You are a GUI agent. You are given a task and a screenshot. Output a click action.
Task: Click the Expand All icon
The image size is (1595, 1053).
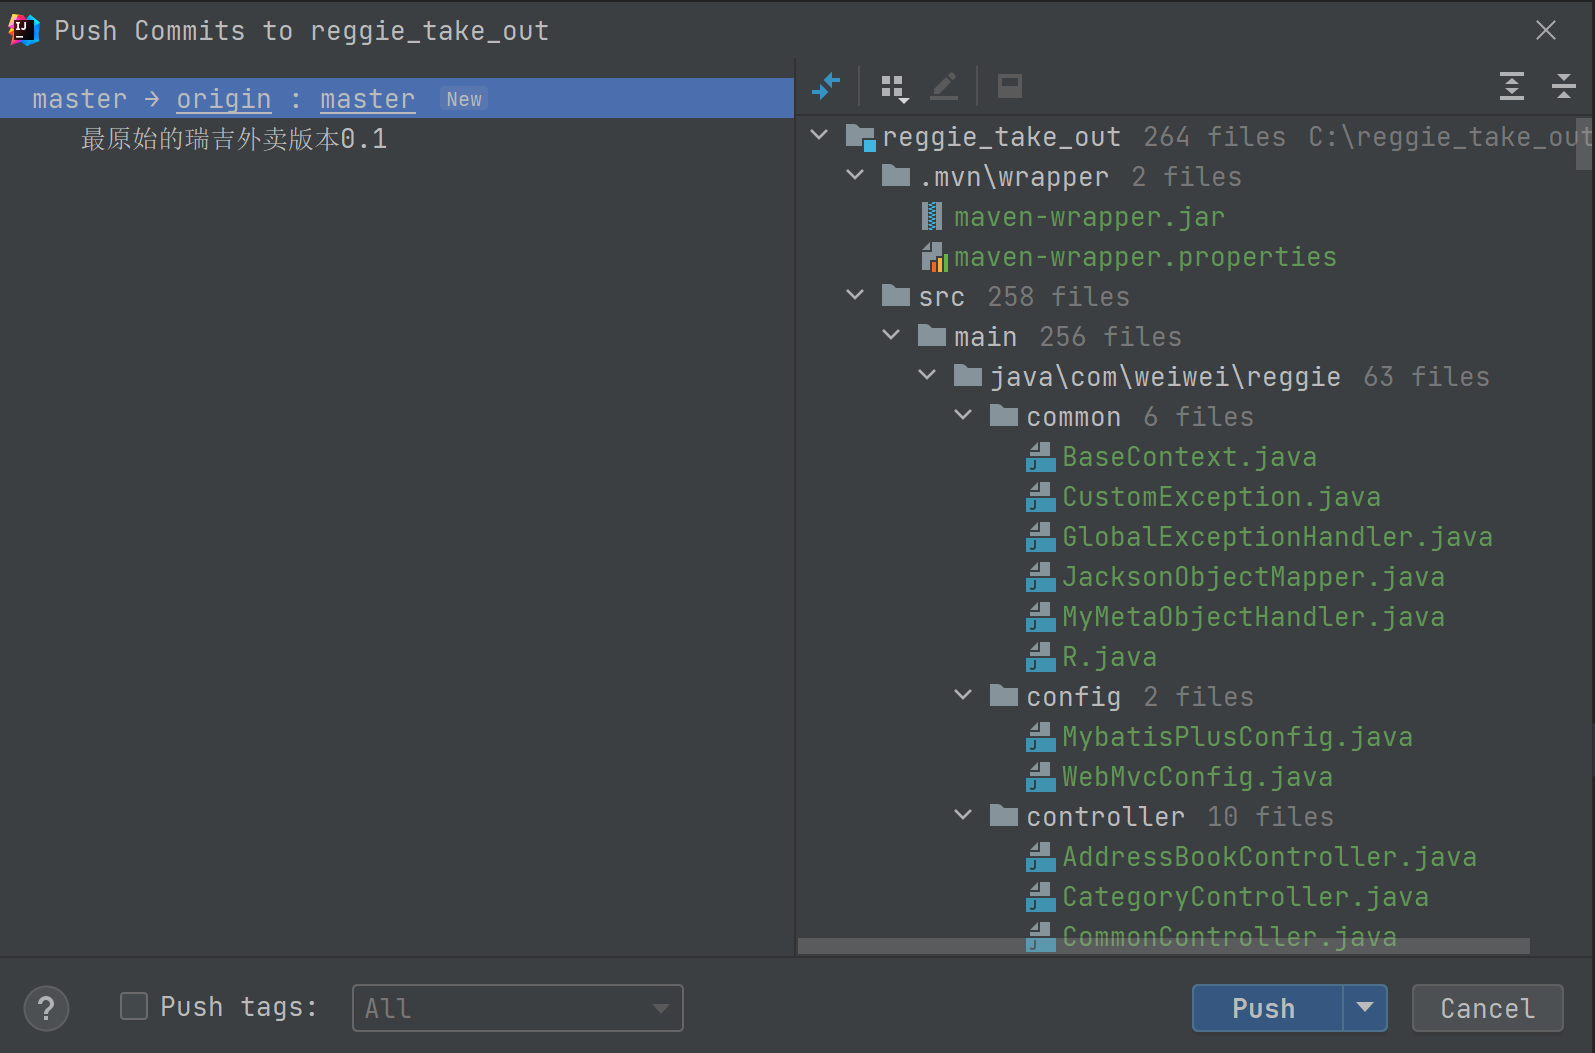[1512, 87]
